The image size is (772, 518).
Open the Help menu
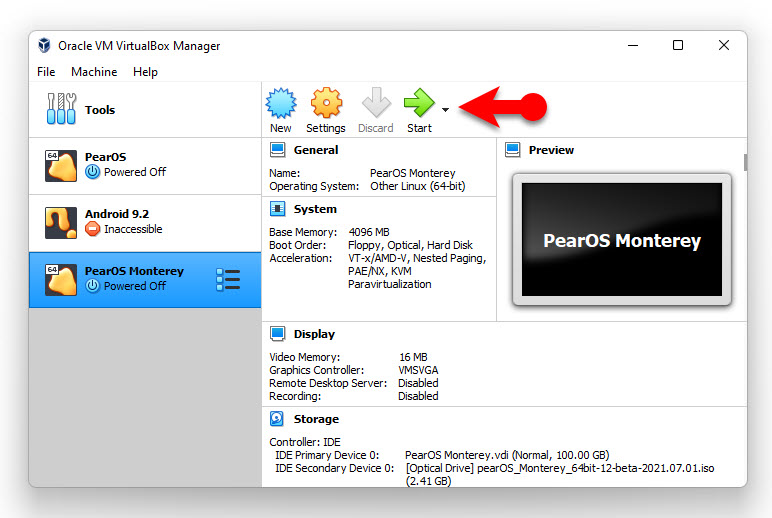point(145,72)
